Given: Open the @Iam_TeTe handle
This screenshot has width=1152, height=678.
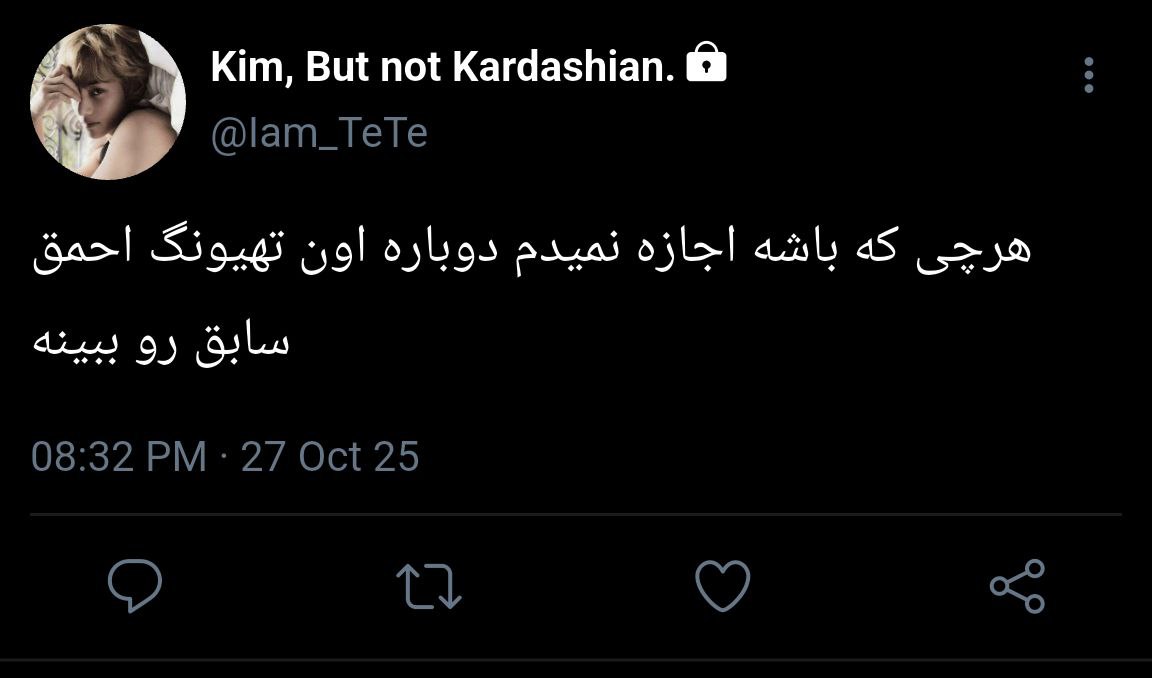Looking at the screenshot, I should 319,133.
